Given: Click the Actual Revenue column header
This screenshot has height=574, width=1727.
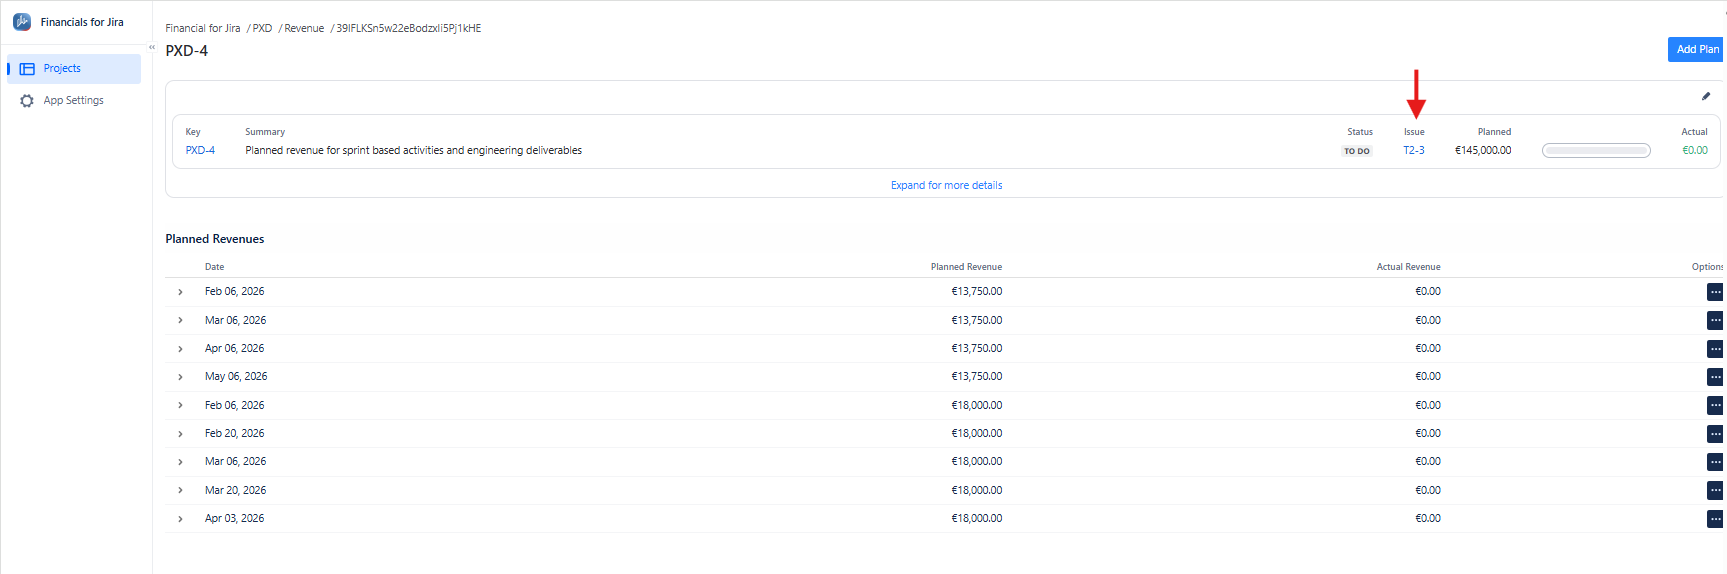Looking at the screenshot, I should (1408, 267).
